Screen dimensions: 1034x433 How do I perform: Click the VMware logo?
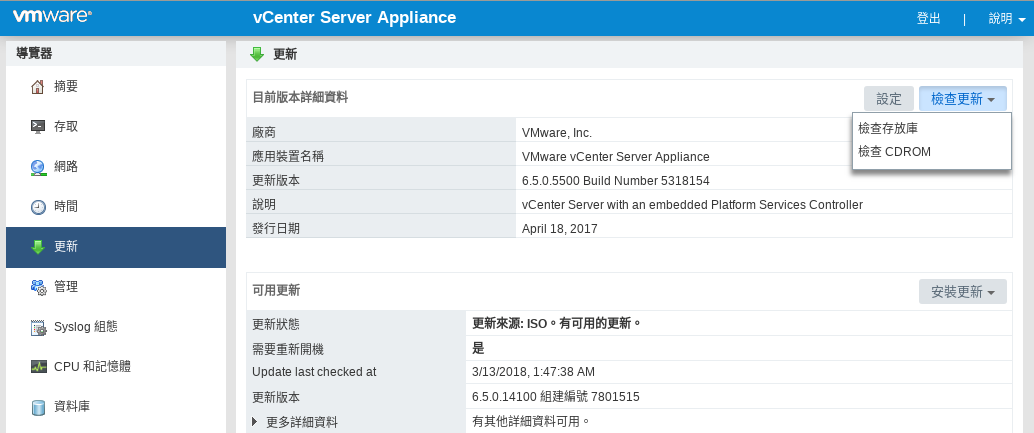tap(52, 16)
